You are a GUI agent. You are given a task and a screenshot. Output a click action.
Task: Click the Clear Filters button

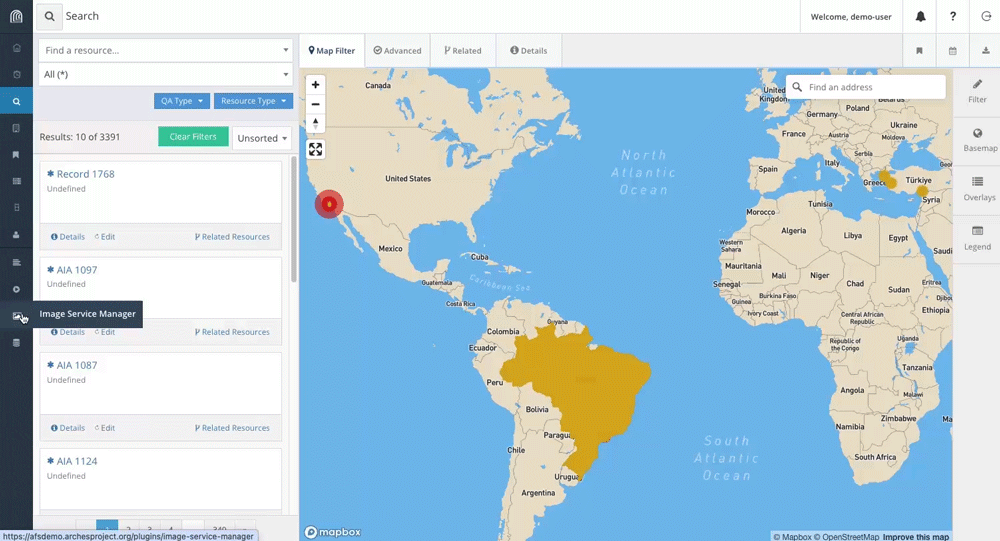click(193, 137)
